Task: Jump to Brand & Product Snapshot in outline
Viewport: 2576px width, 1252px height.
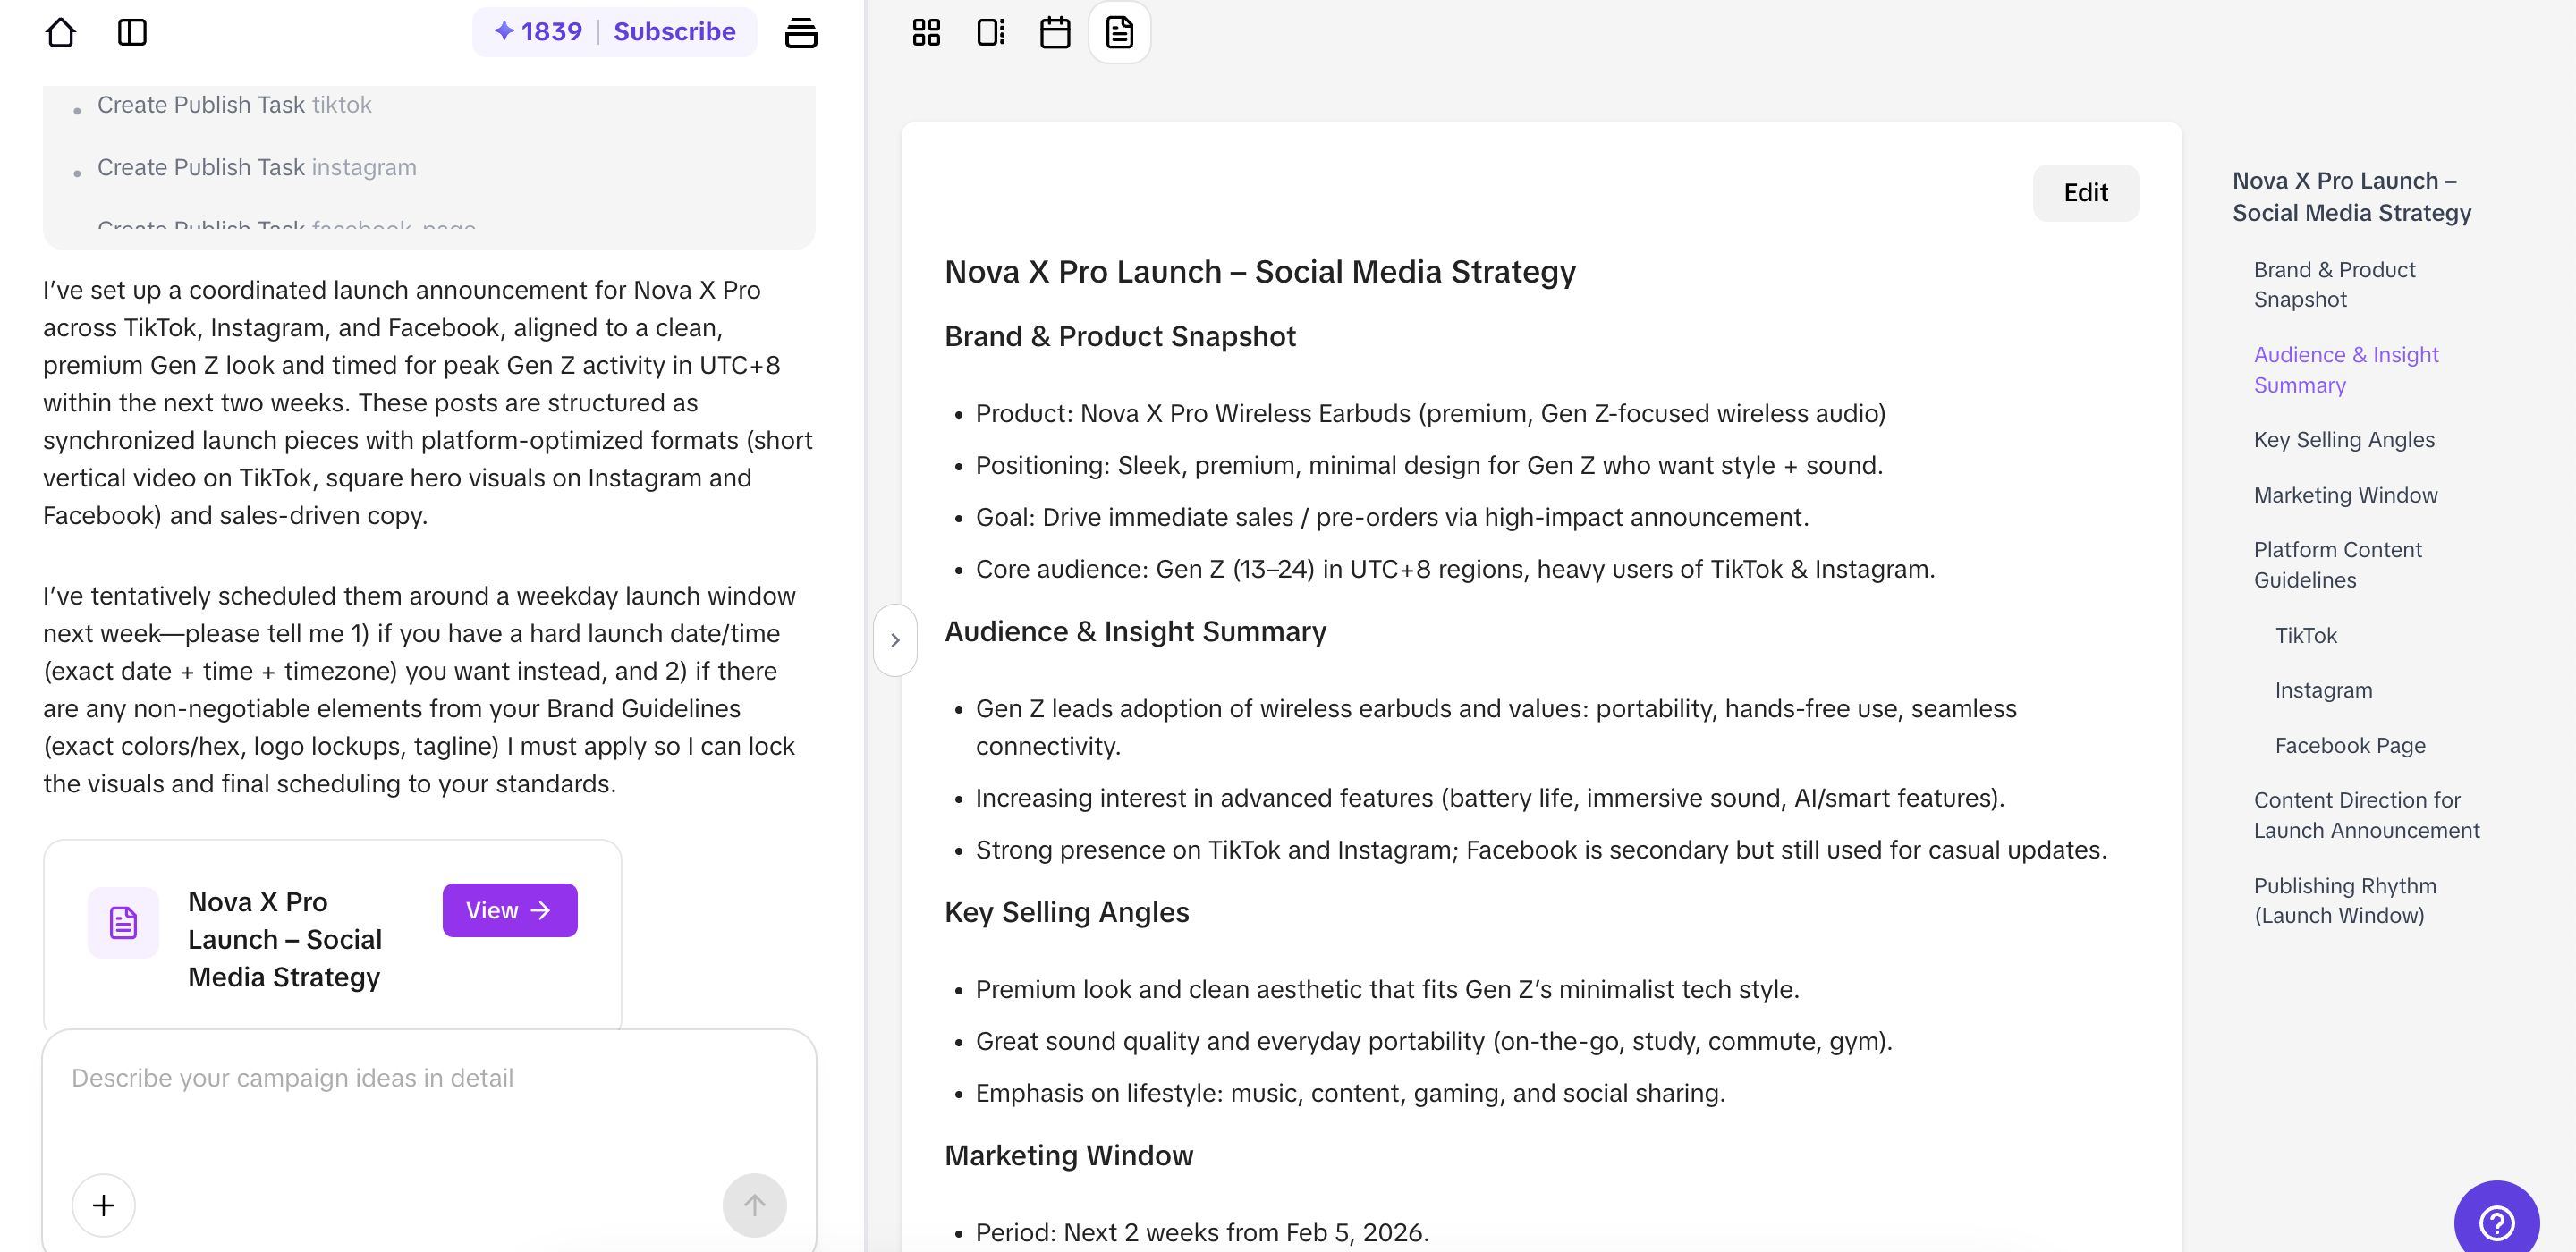Action: 2334,284
